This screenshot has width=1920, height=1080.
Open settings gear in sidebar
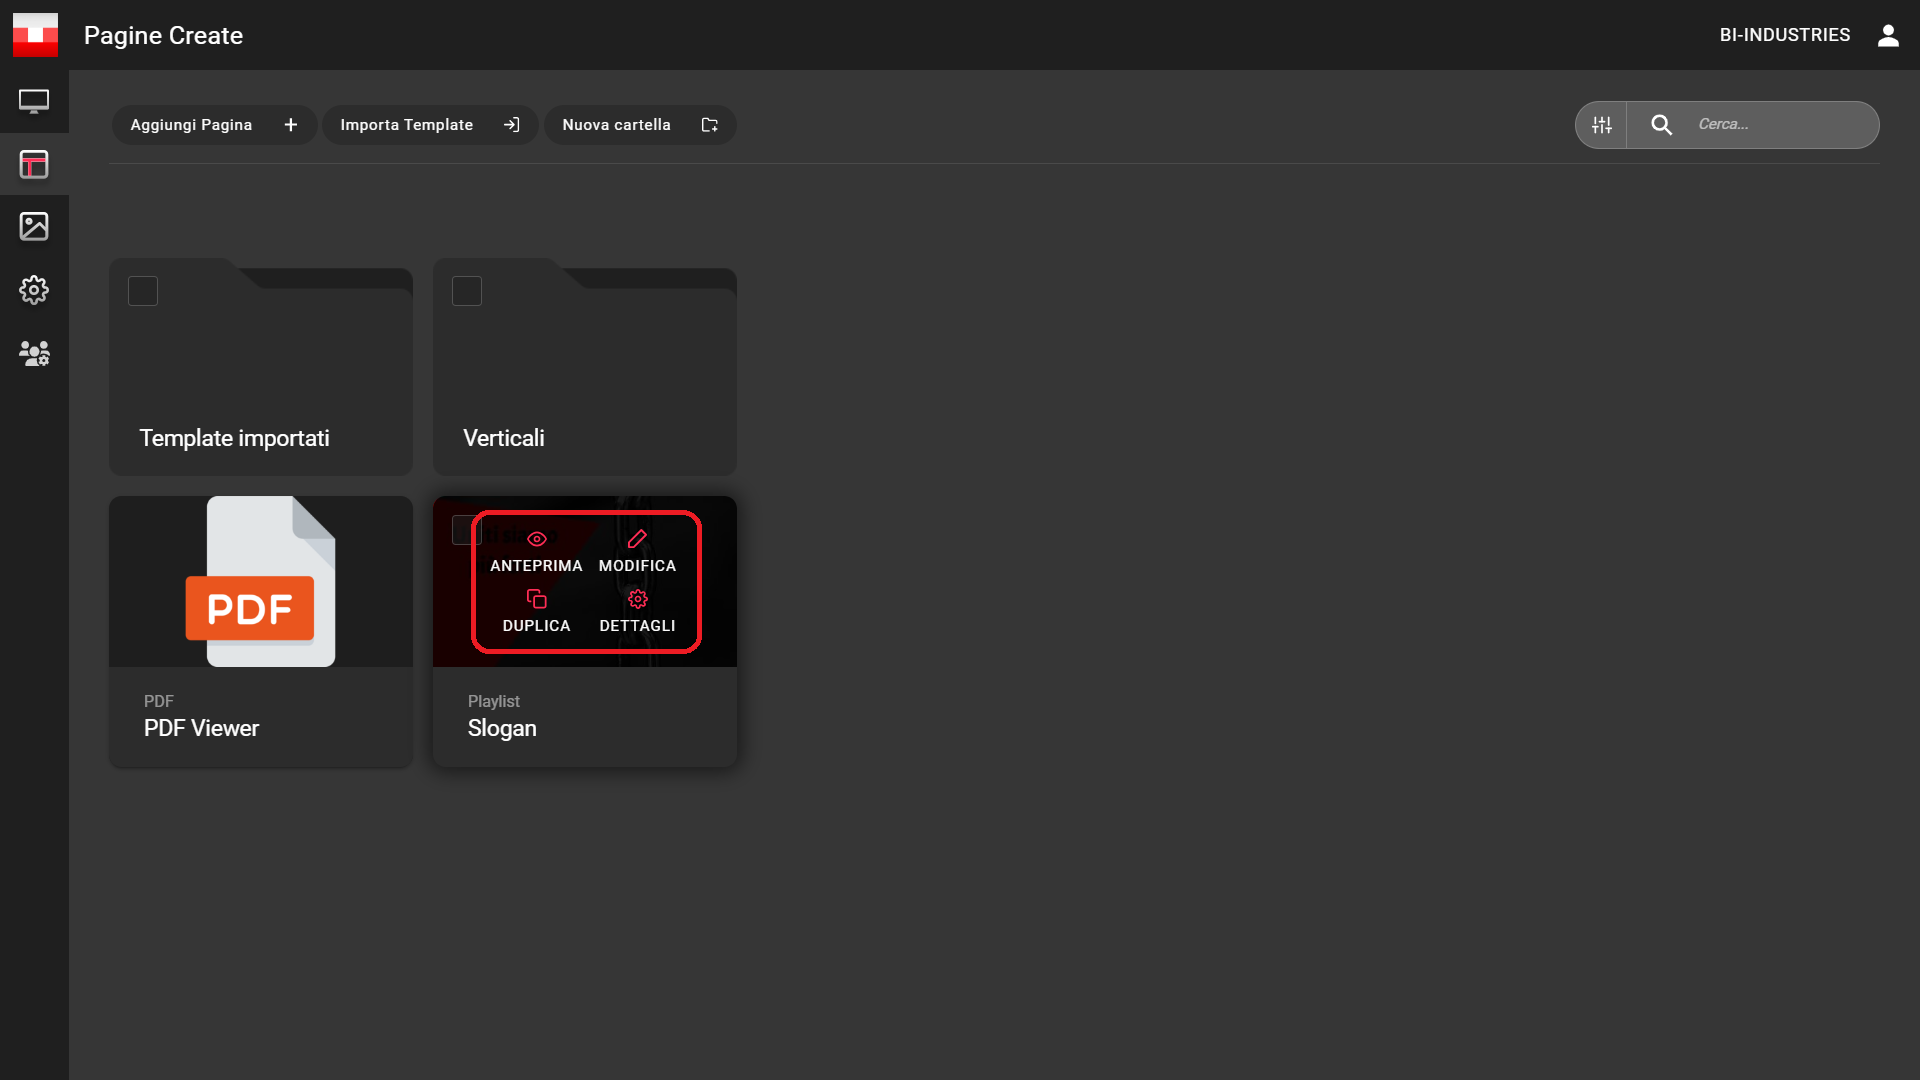34,290
